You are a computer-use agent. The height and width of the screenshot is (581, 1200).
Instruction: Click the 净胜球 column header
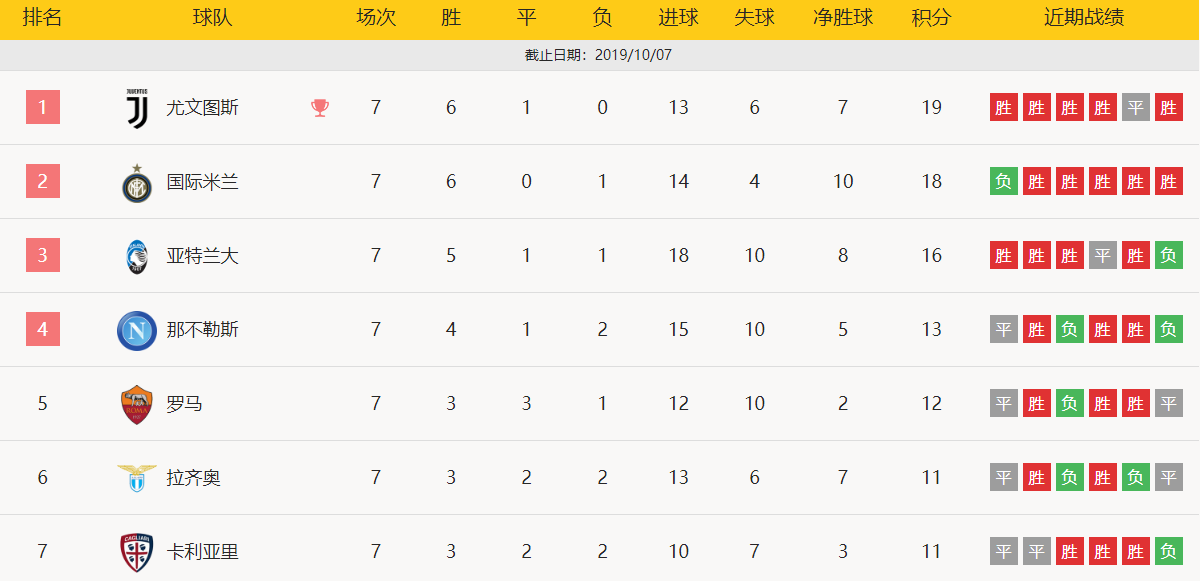coord(843,18)
